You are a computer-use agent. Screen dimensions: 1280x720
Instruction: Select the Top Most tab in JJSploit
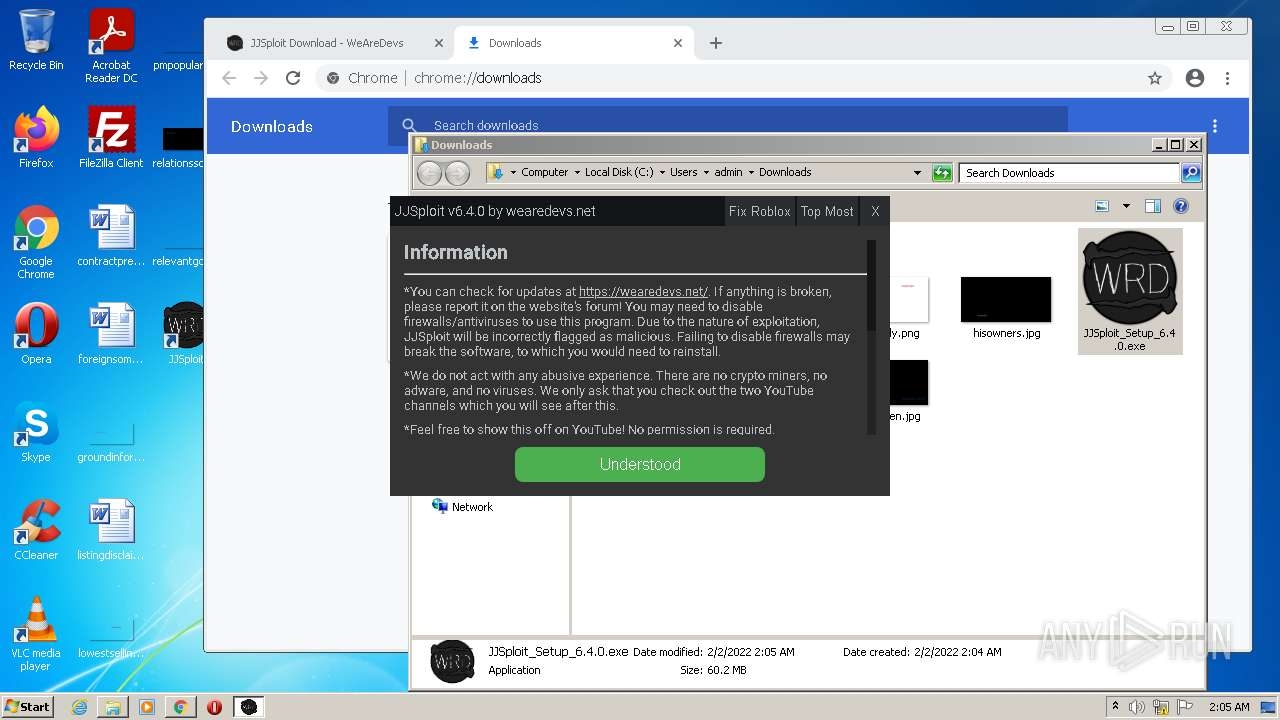click(x=827, y=211)
